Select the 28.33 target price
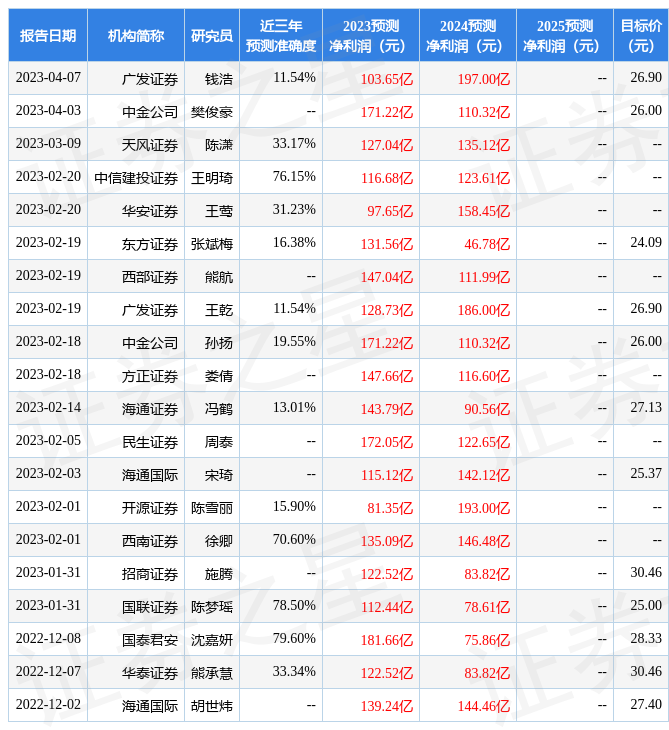The image size is (669, 730). click(646, 639)
